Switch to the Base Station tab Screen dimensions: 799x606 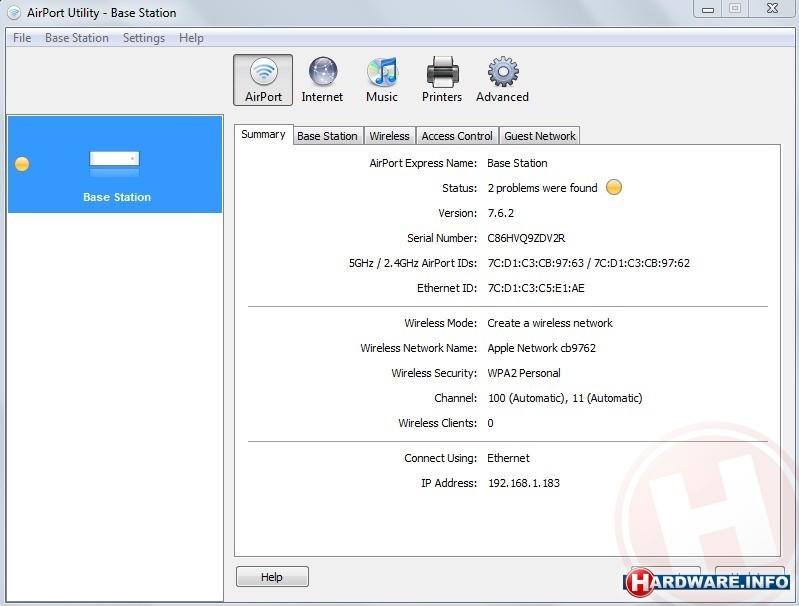pyautogui.click(x=327, y=136)
